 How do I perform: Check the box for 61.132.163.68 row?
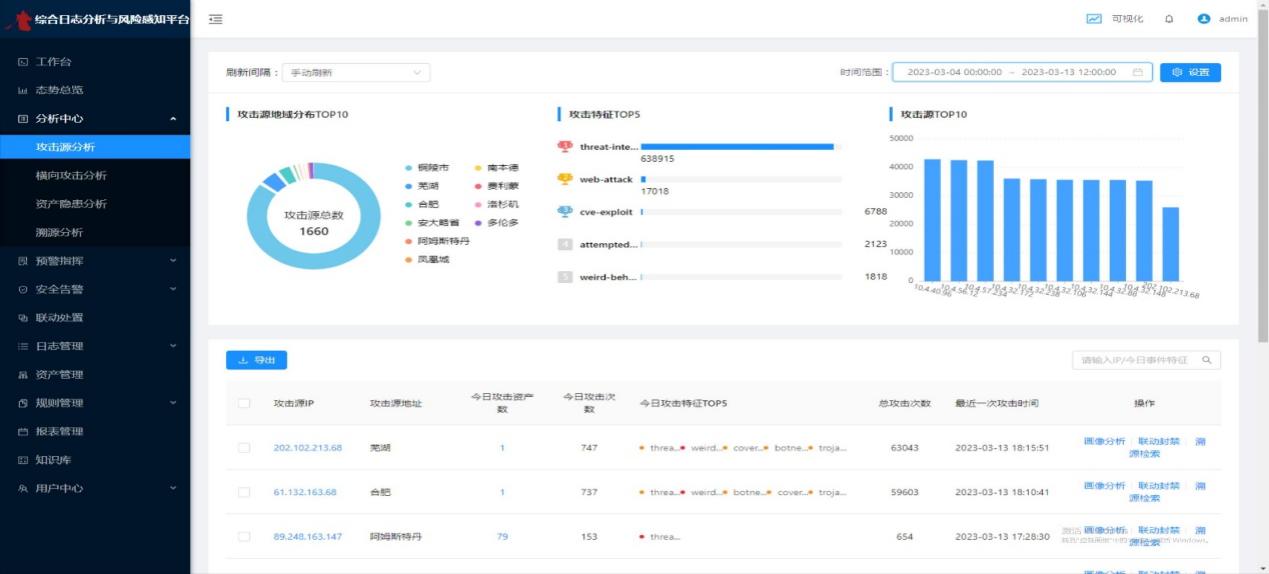click(244, 492)
